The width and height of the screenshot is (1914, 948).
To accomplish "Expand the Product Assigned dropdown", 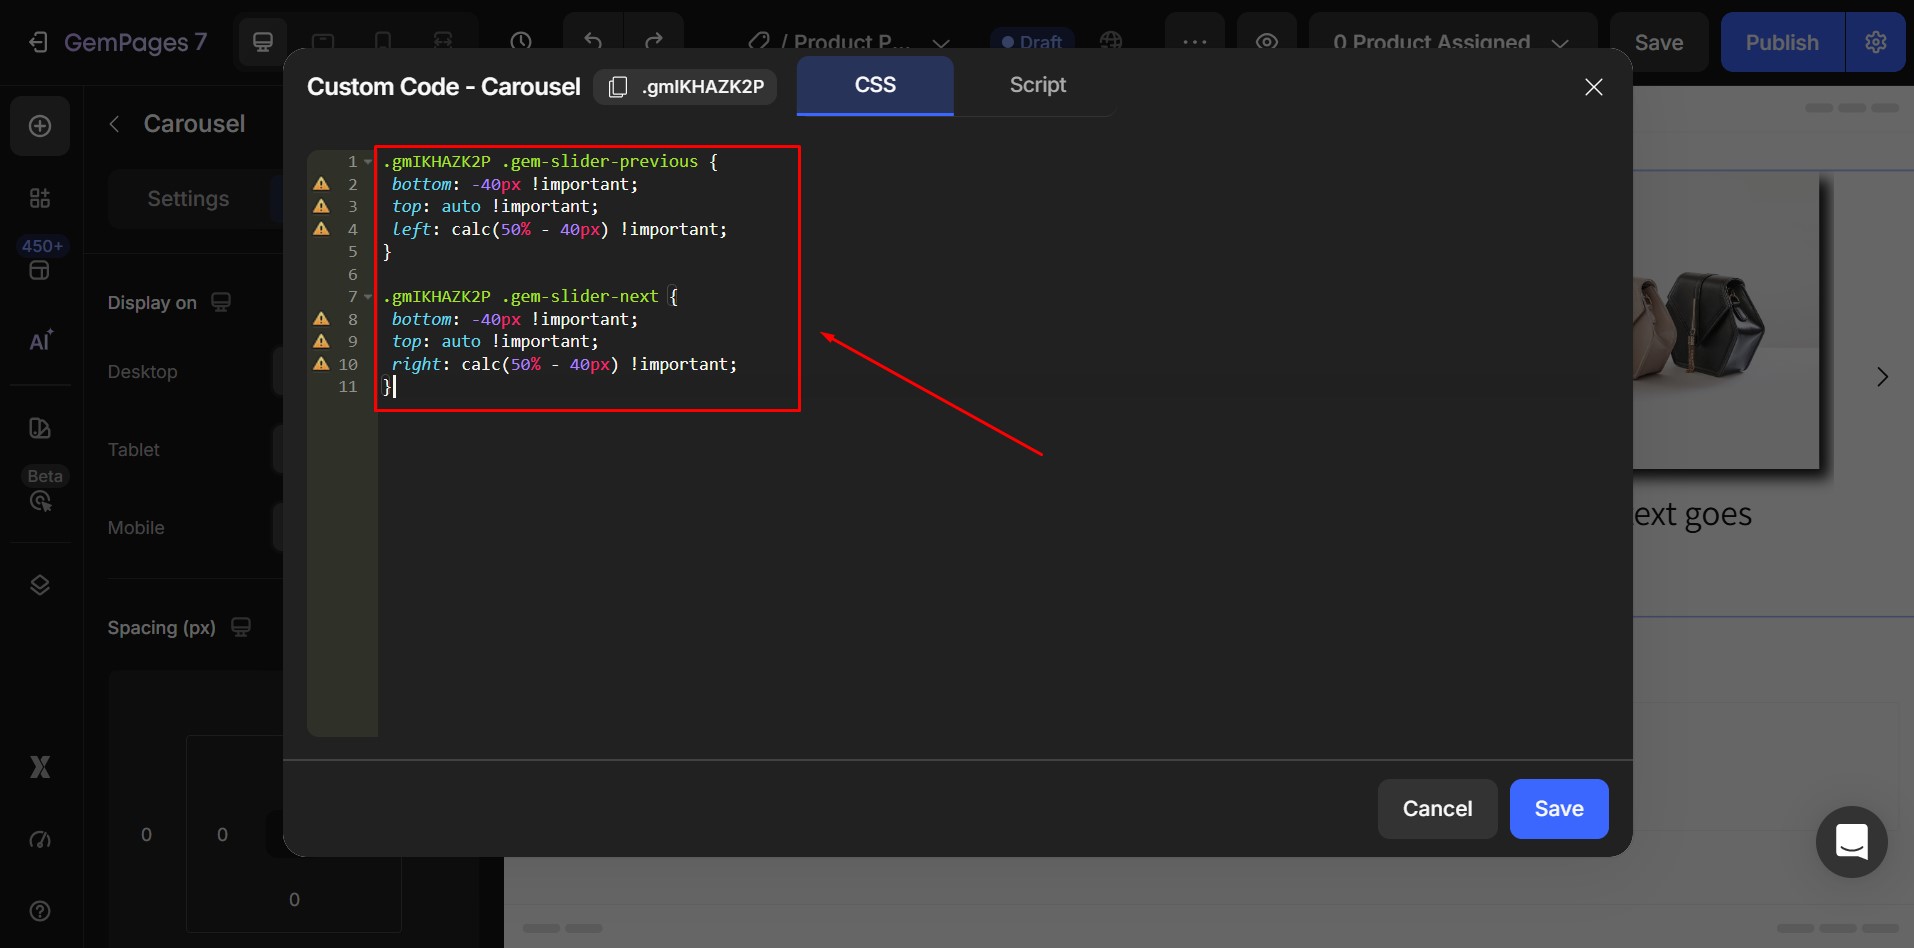I will coord(1560,43).
